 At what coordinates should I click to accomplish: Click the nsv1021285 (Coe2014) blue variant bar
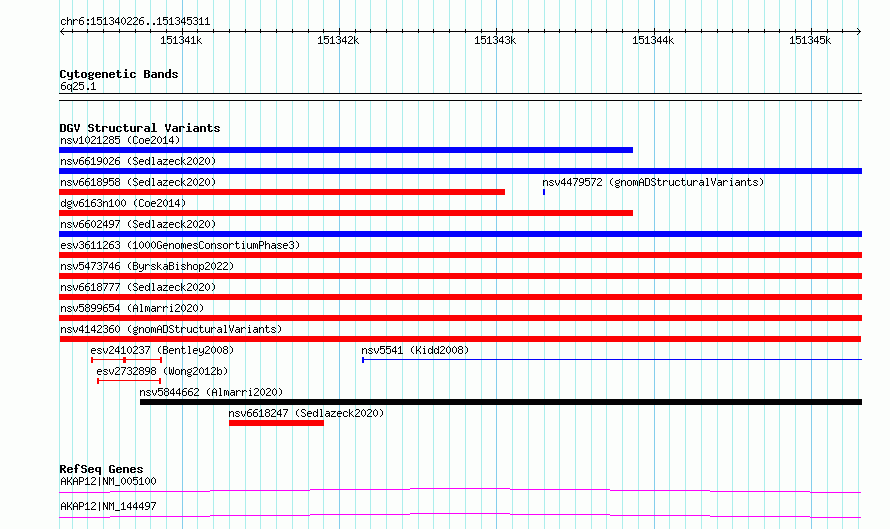coord(346,150)
